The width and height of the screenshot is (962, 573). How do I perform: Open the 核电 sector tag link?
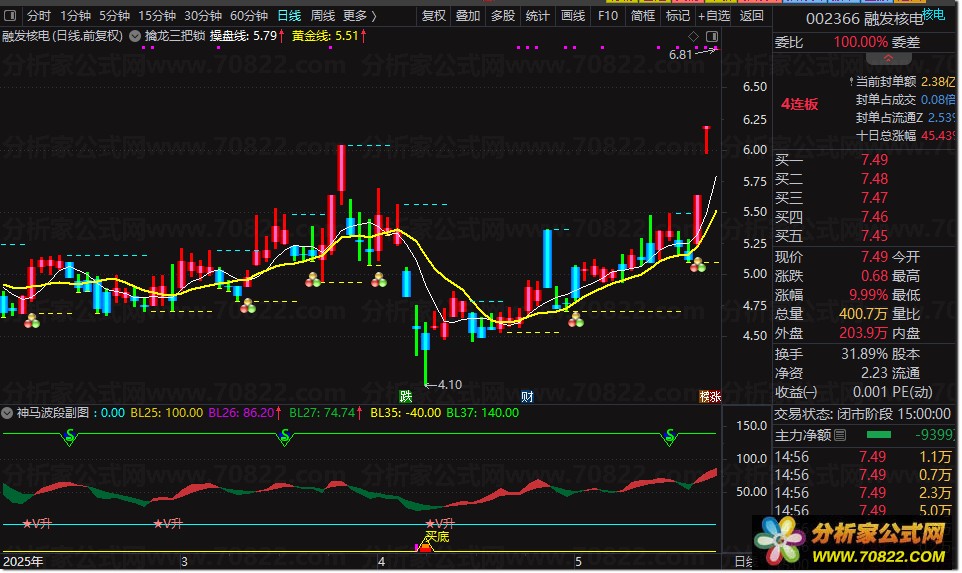(934, 14)
